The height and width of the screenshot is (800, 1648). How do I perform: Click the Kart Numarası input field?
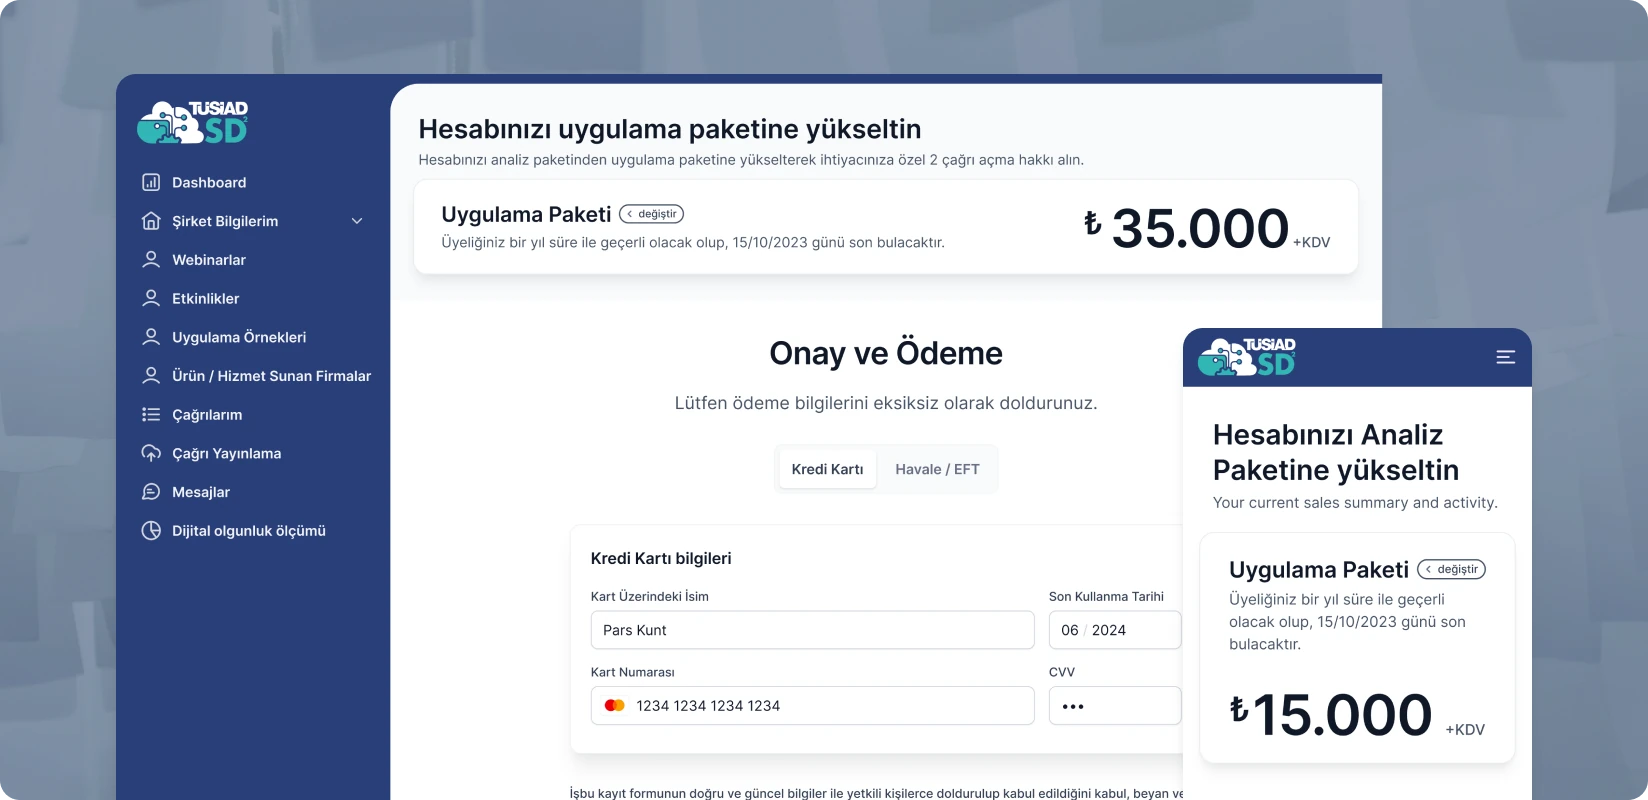pos(813,705)
